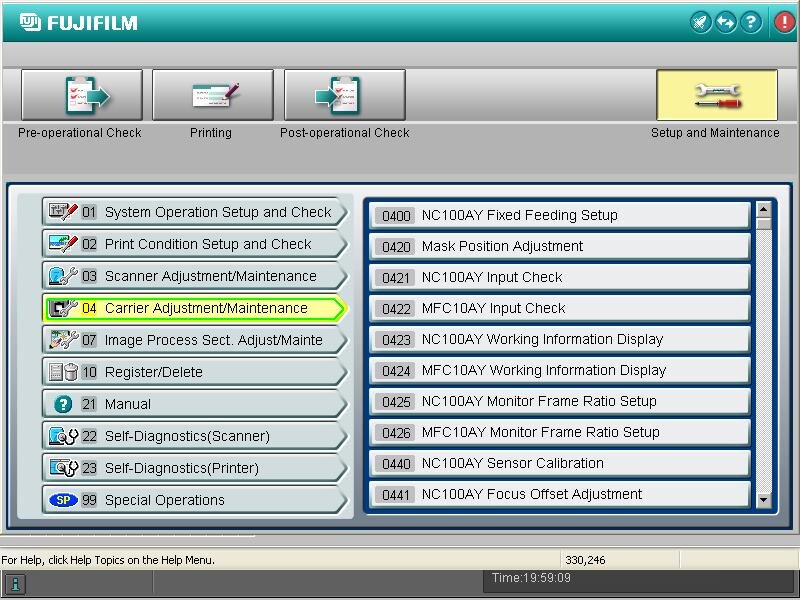The width and height of the screenshot is (800, 600).
Task: Click the info icon in bottom-left corner
Action: click(15, 584)
